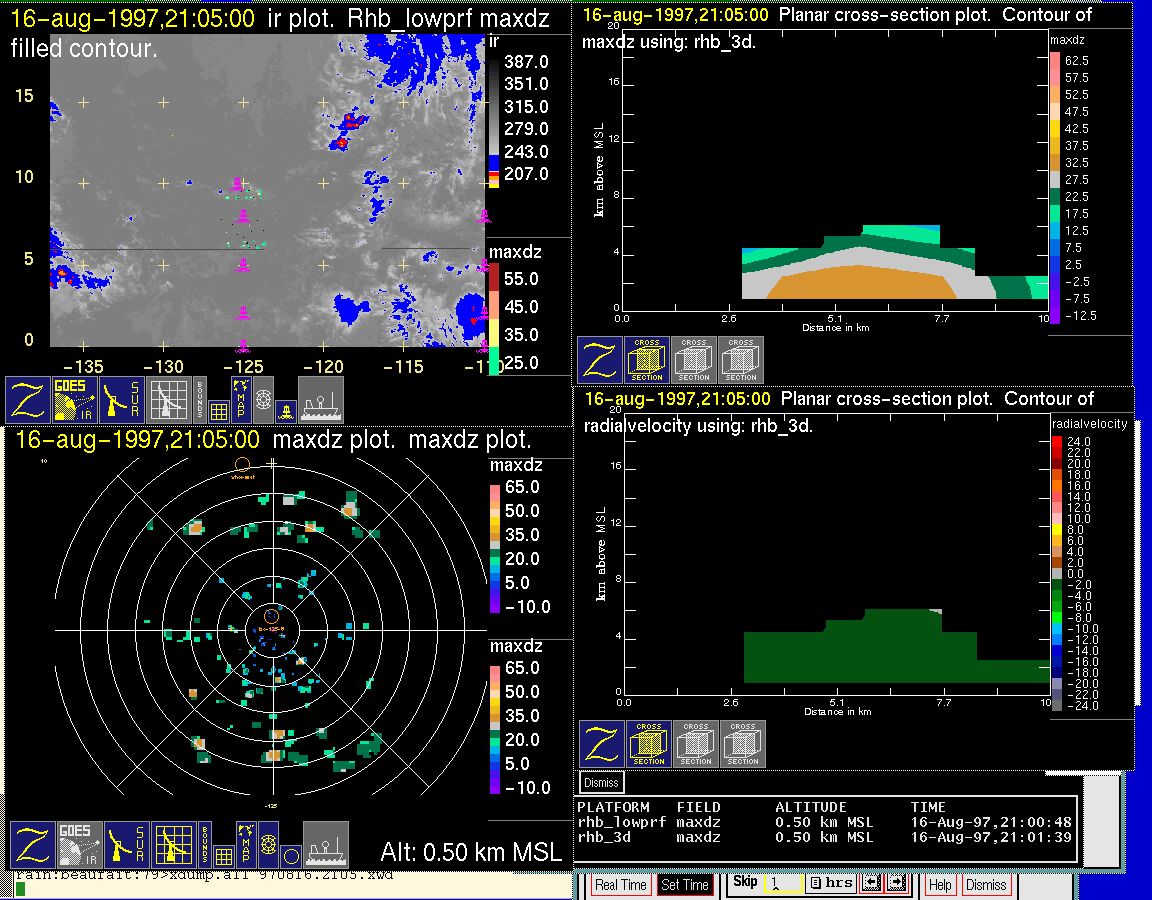Dismiss the platform field info overlay

click(x=602, y=782)
